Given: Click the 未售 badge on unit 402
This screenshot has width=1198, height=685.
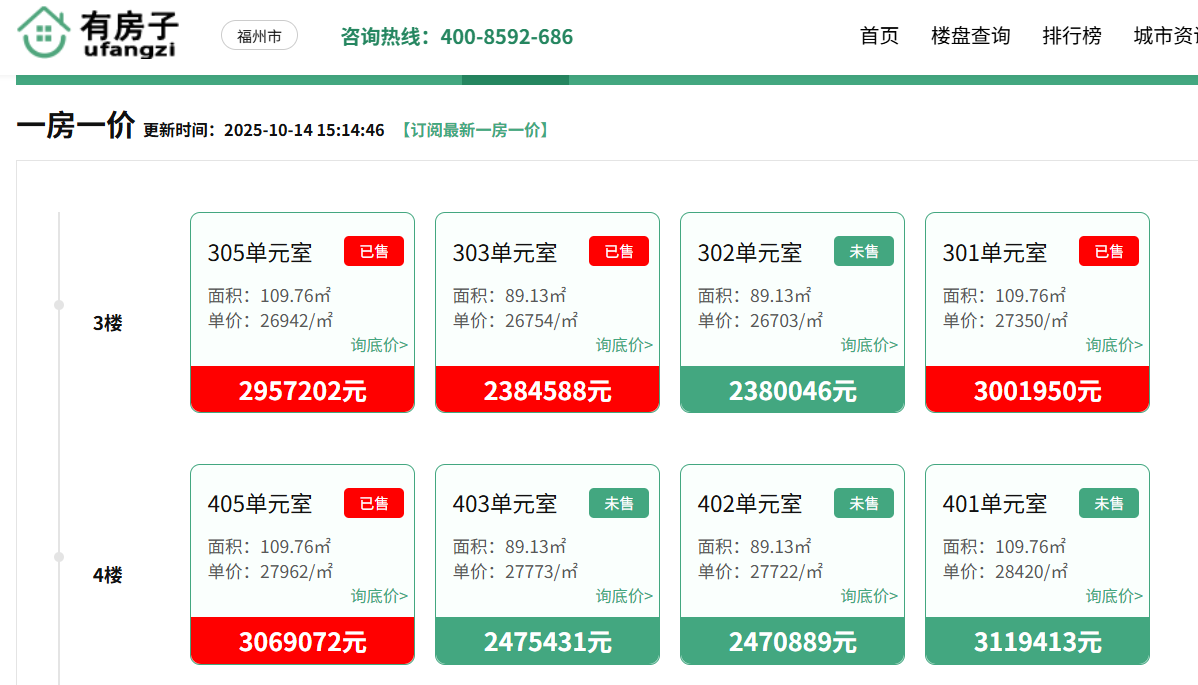Looking at the screenshot, I should [x=864, y=503].
